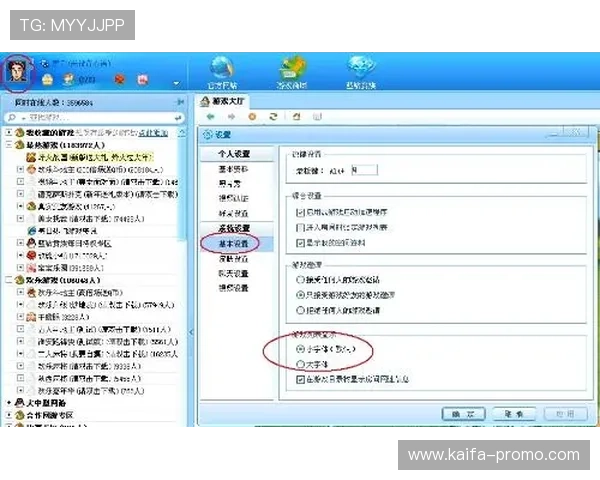Collapse the 最热游戏 tree group
The height and width of the screenshot is (480, 600).
[x=9, y=145]
